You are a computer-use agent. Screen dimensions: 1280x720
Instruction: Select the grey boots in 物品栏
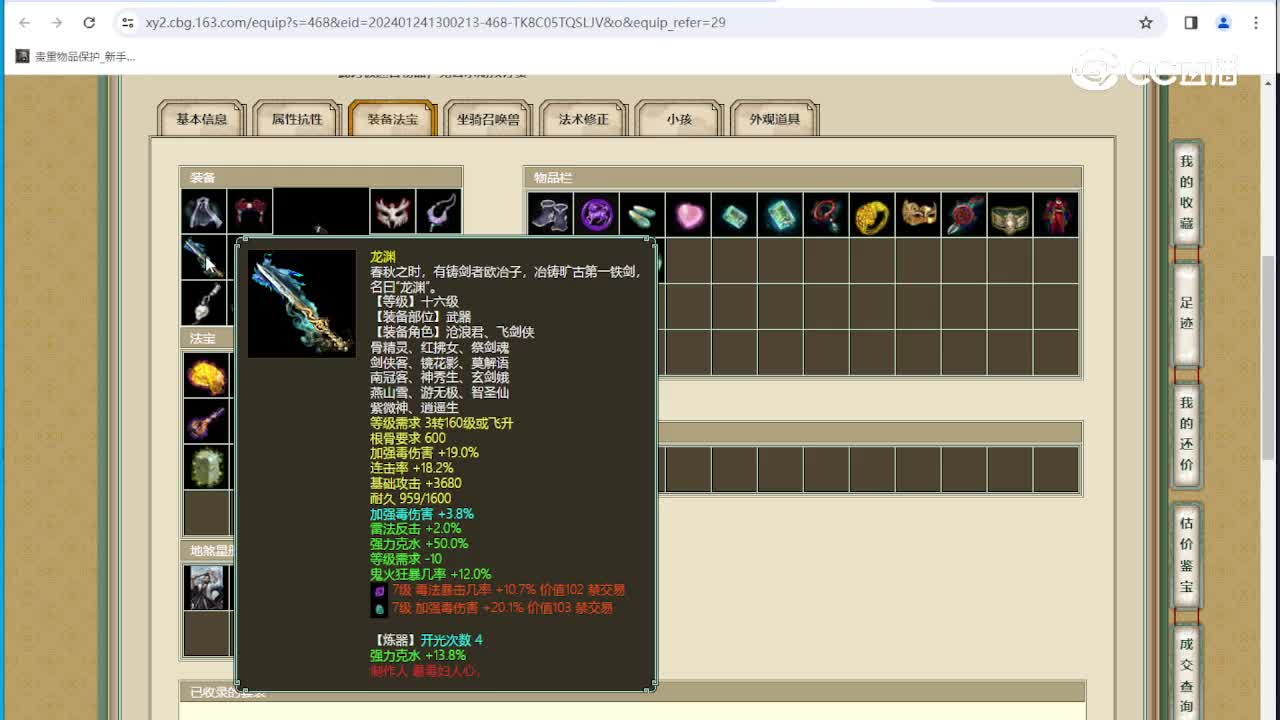pyautogui.click(x=550, y=214)
